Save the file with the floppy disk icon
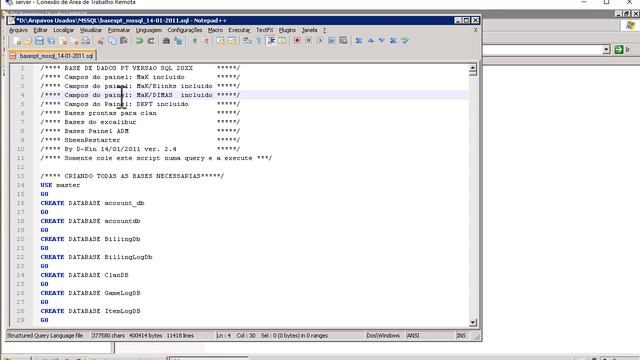Viewport: 640px width, 360px height. point(39,41)
